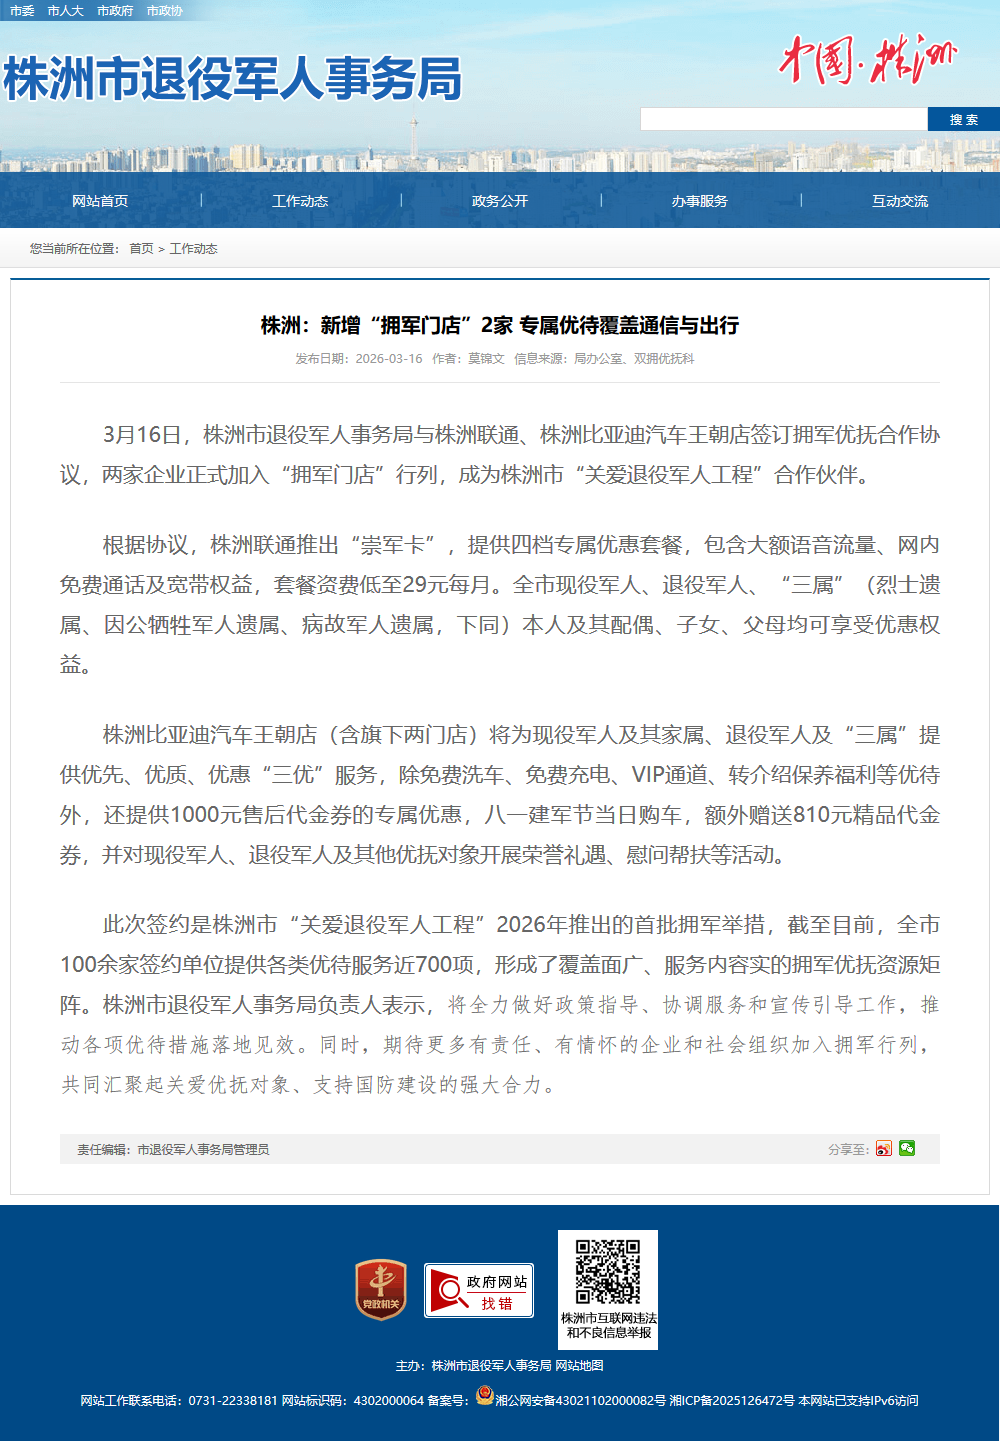This screenshot has width=1000, height=1441.
Task: Click the police badge icon beside 湘公网安备
Action: click(x=485, y=1396)
